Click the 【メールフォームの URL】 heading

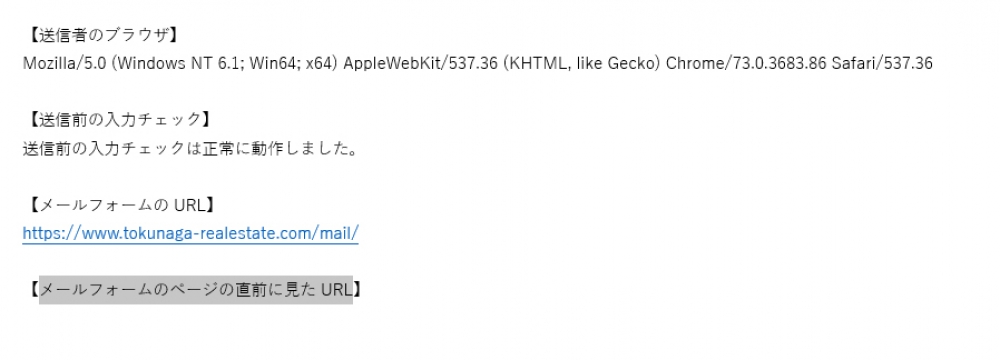tap(121, 205)
